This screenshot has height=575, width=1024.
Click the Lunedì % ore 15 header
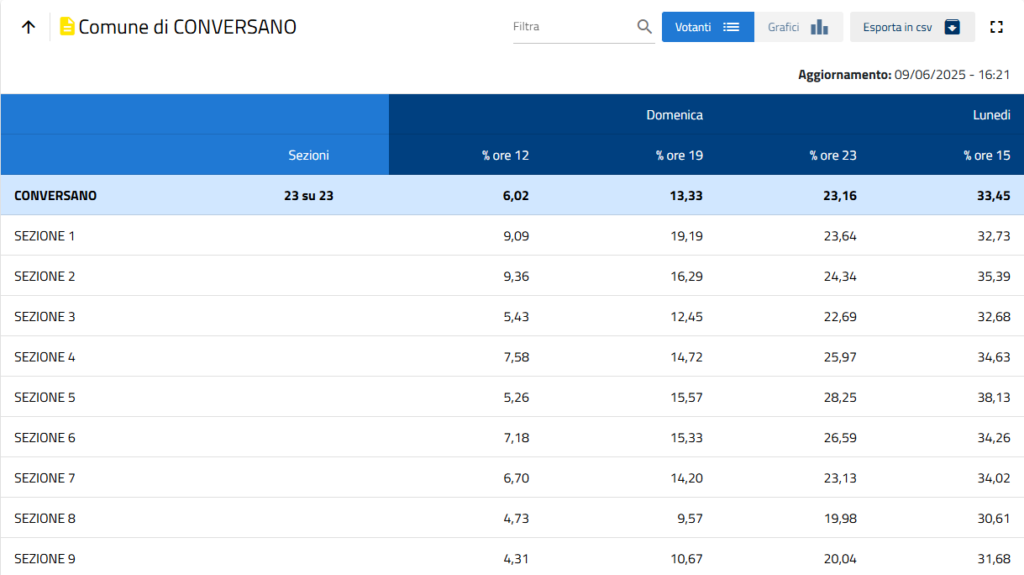pyautogui.click(x=986, y=155)
